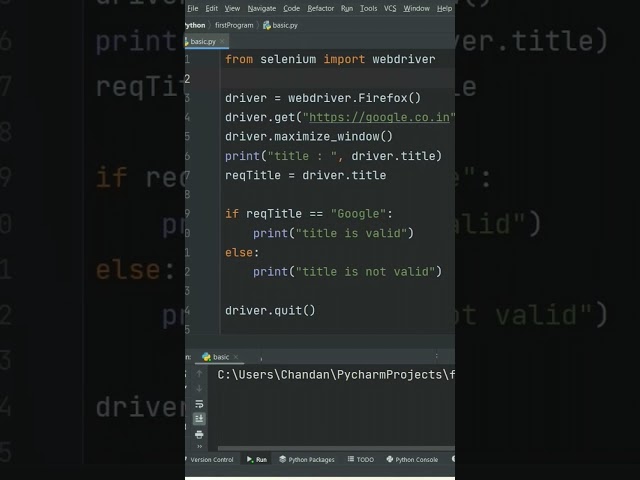Screen dimensions: 640x480
Task: Open the Version Control tool window
Action: (x=211, y=460)
